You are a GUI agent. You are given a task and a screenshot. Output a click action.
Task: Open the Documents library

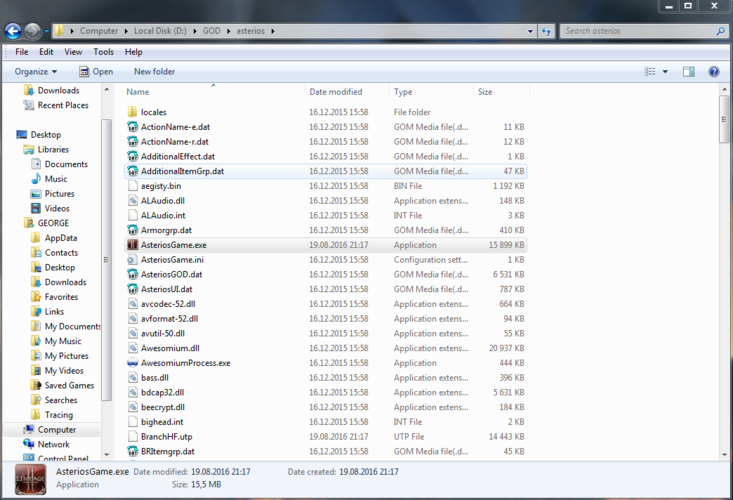pos(66,164)
